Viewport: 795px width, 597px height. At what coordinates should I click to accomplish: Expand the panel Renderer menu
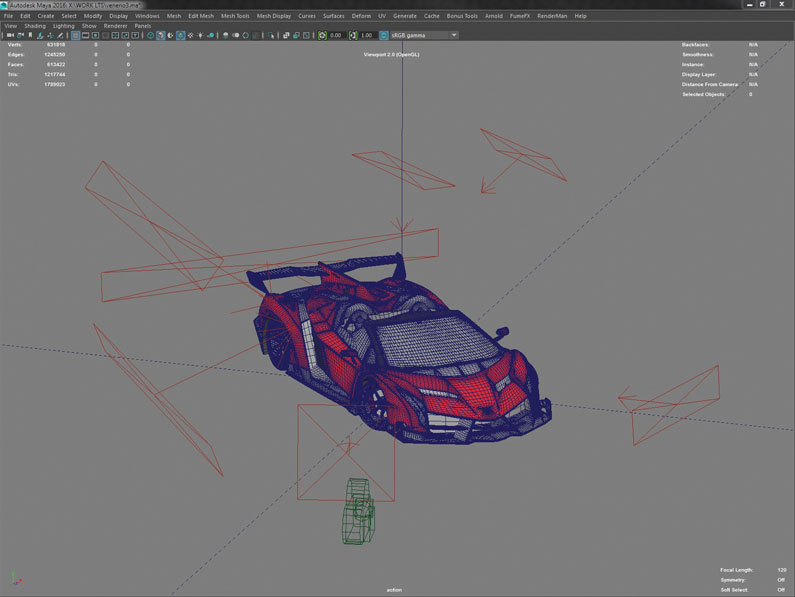coord(116,26)
